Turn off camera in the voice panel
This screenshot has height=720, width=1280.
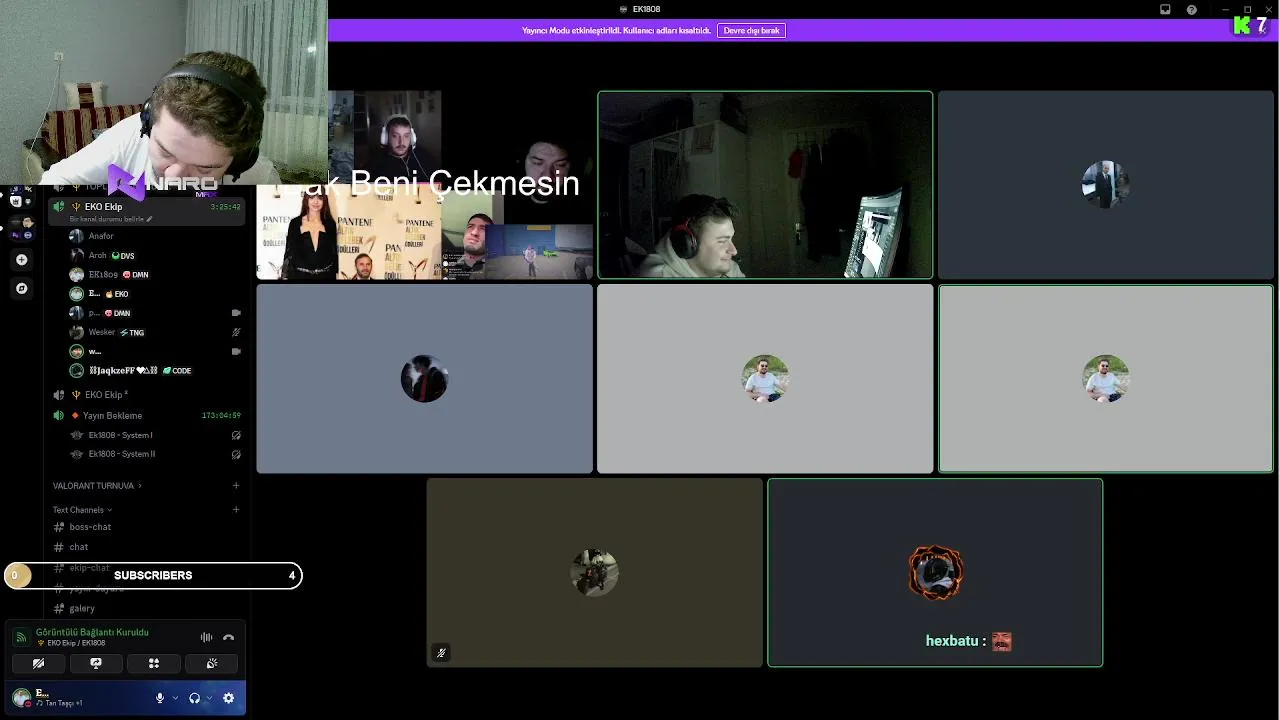38,663
